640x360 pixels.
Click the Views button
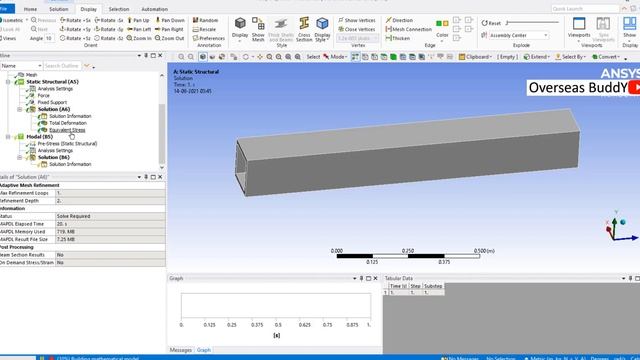8,38
